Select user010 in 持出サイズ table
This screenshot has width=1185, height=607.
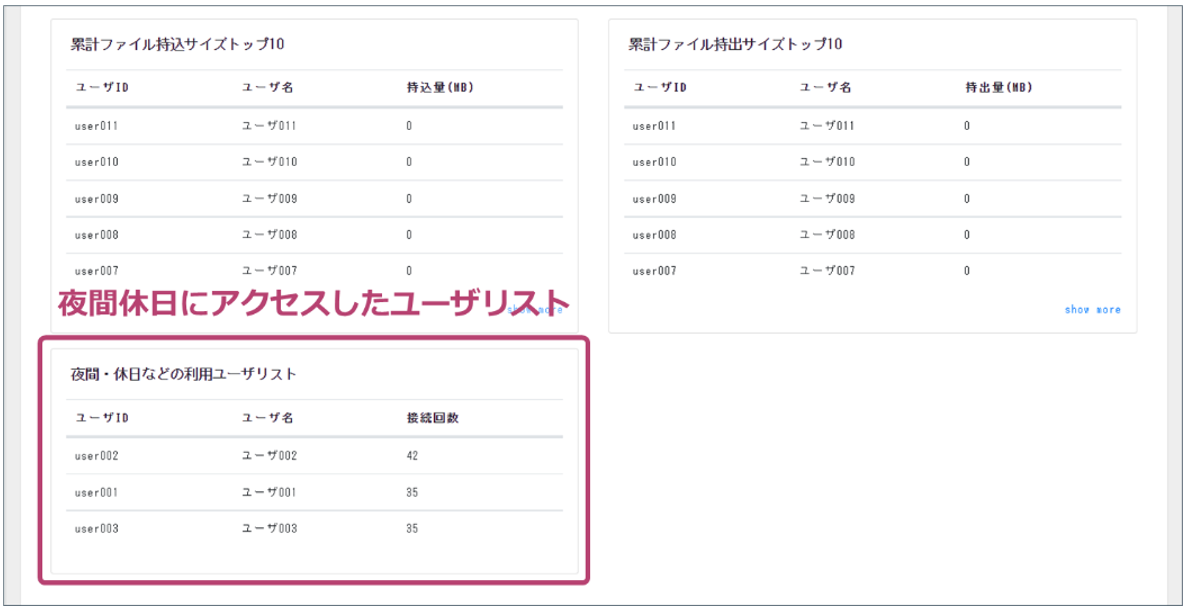654,162
